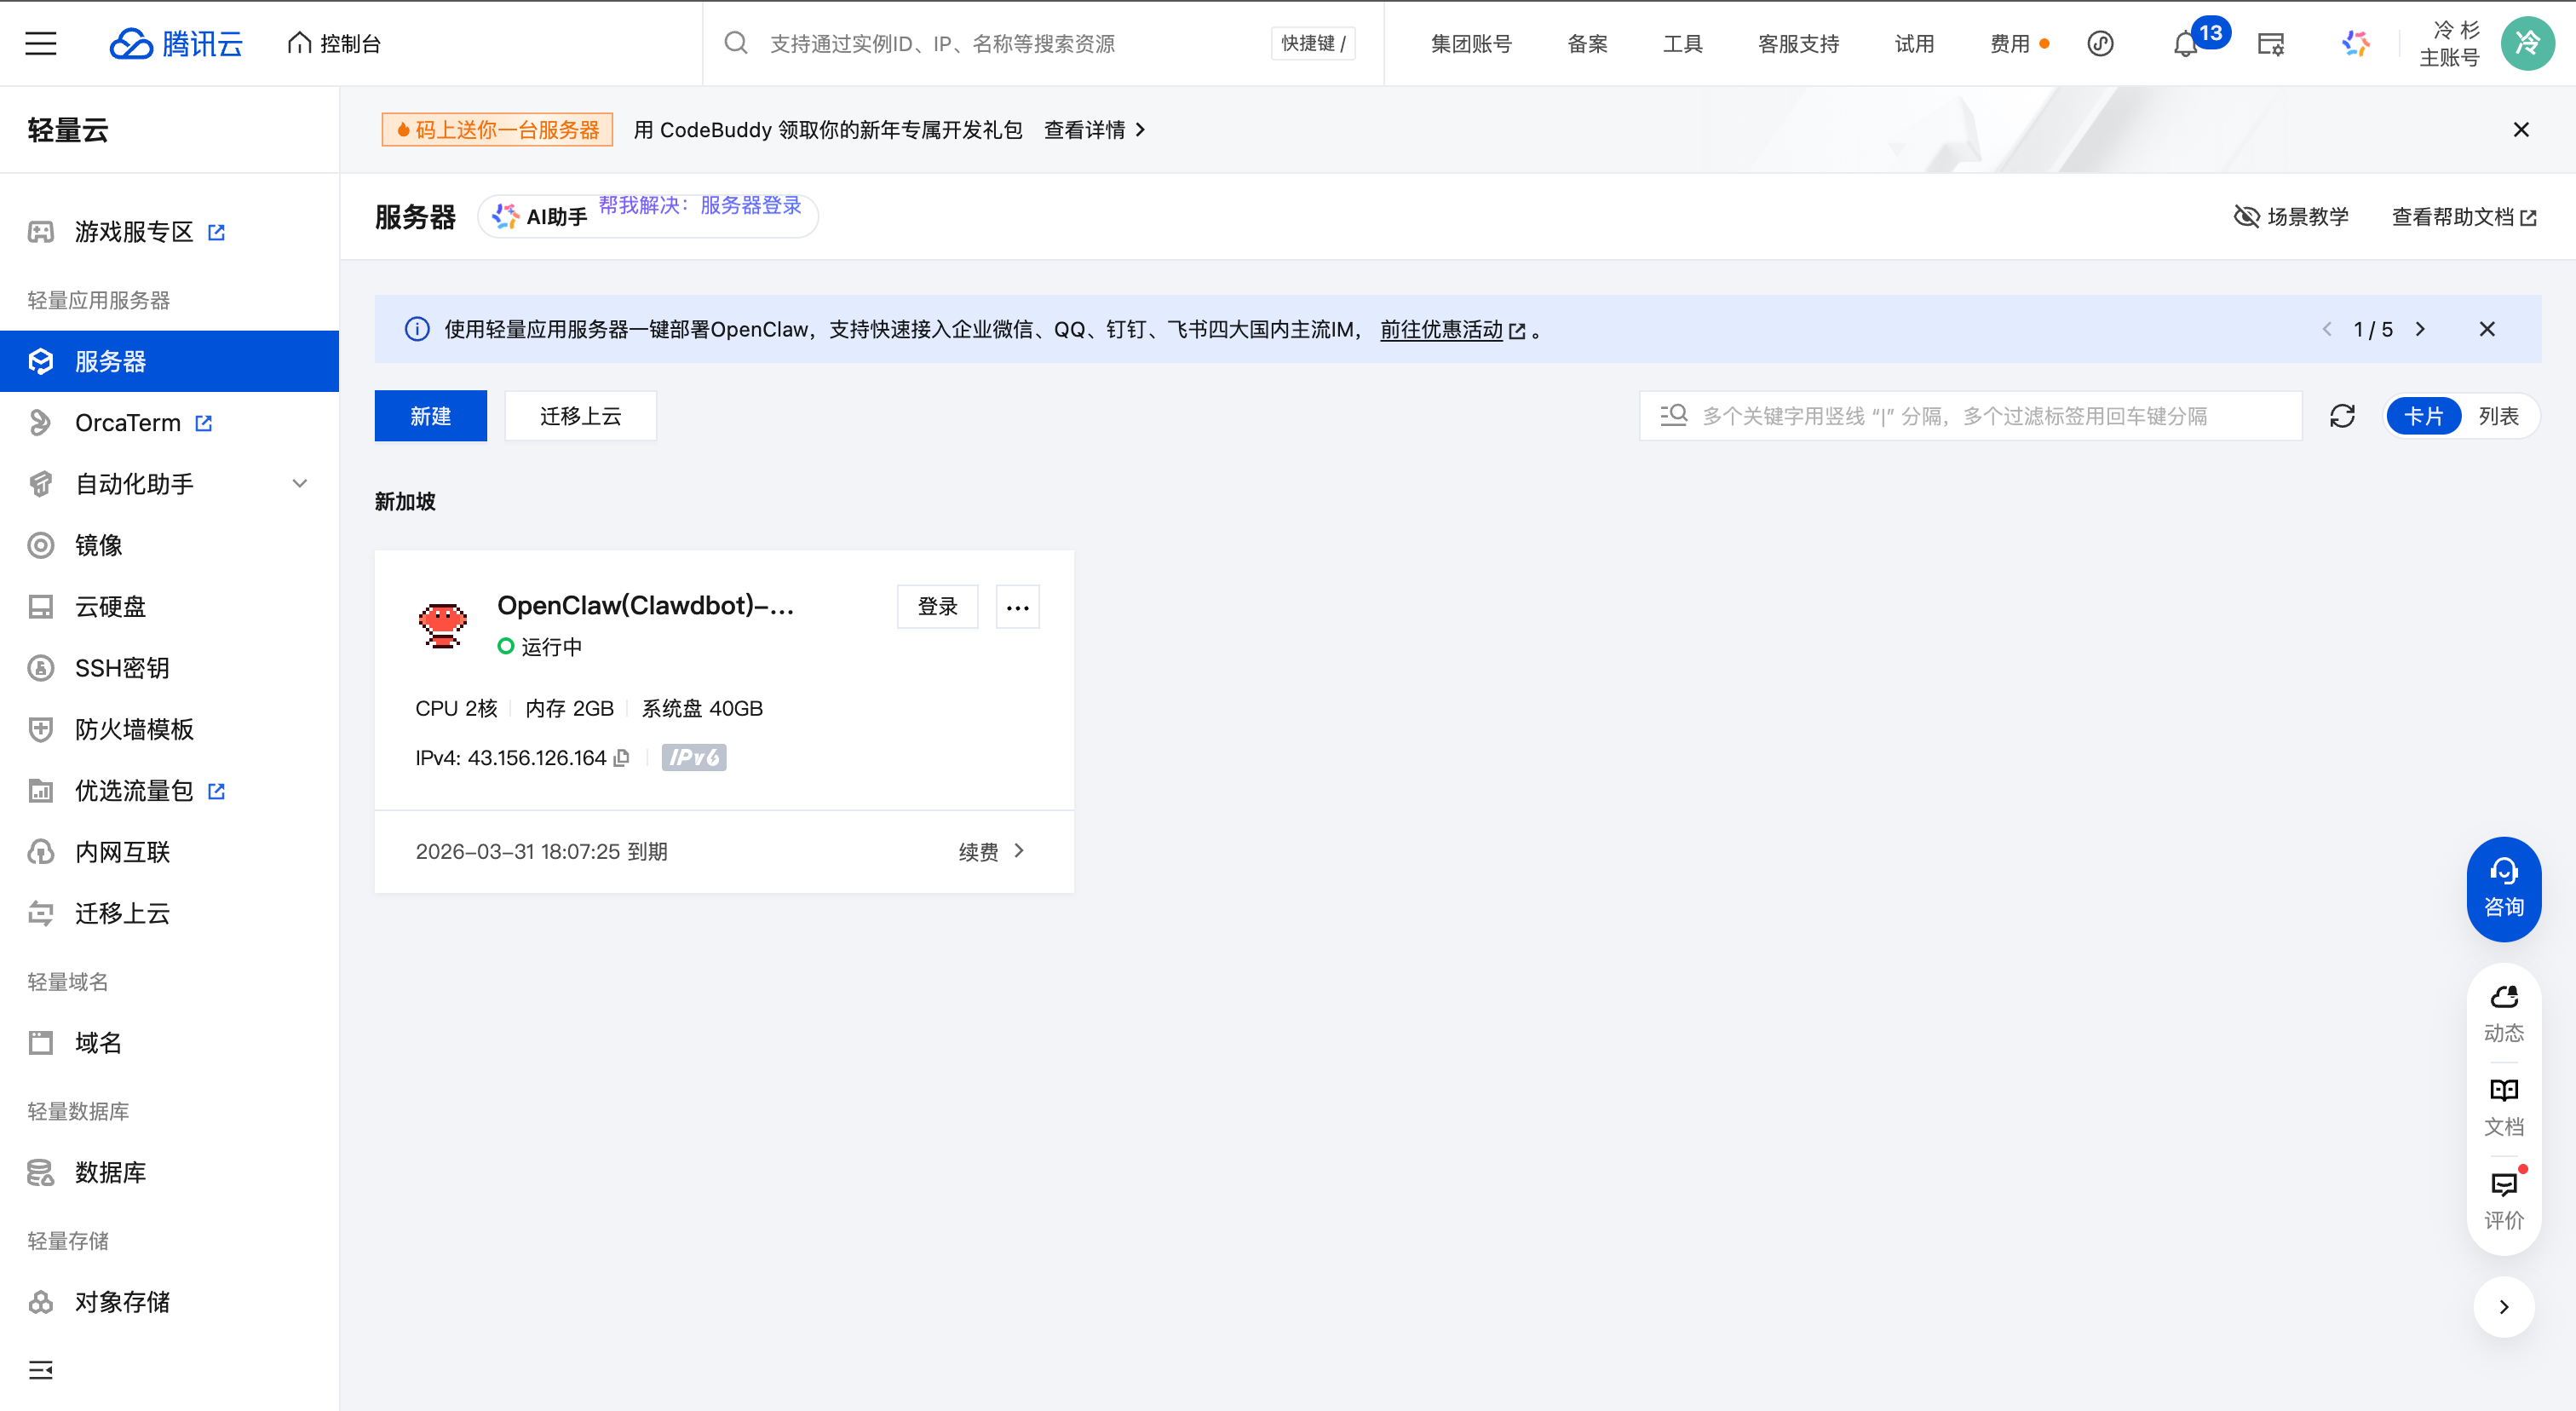Refresh the server list

[2343, 415]
